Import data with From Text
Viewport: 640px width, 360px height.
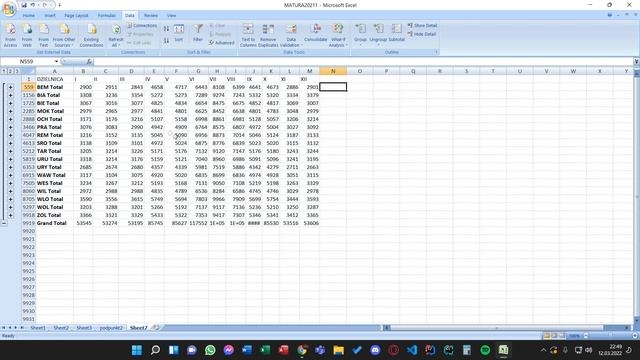coord(44,35)
